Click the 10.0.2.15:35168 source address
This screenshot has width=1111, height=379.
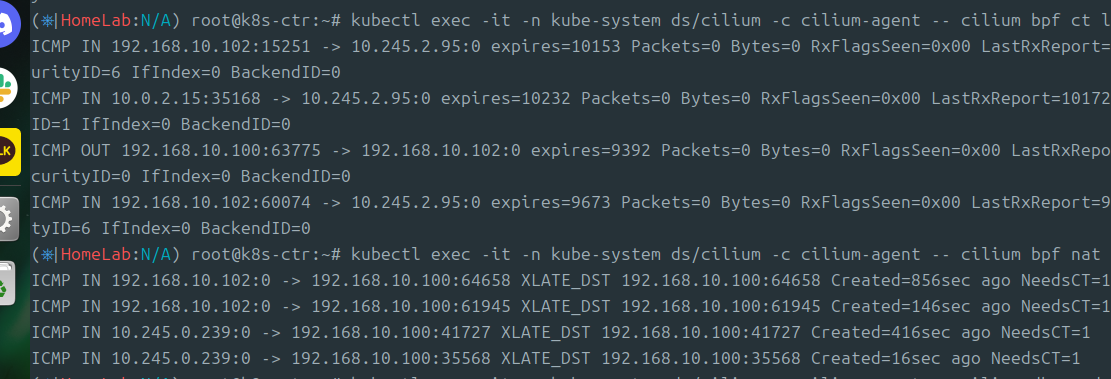(x=186, y=98)
